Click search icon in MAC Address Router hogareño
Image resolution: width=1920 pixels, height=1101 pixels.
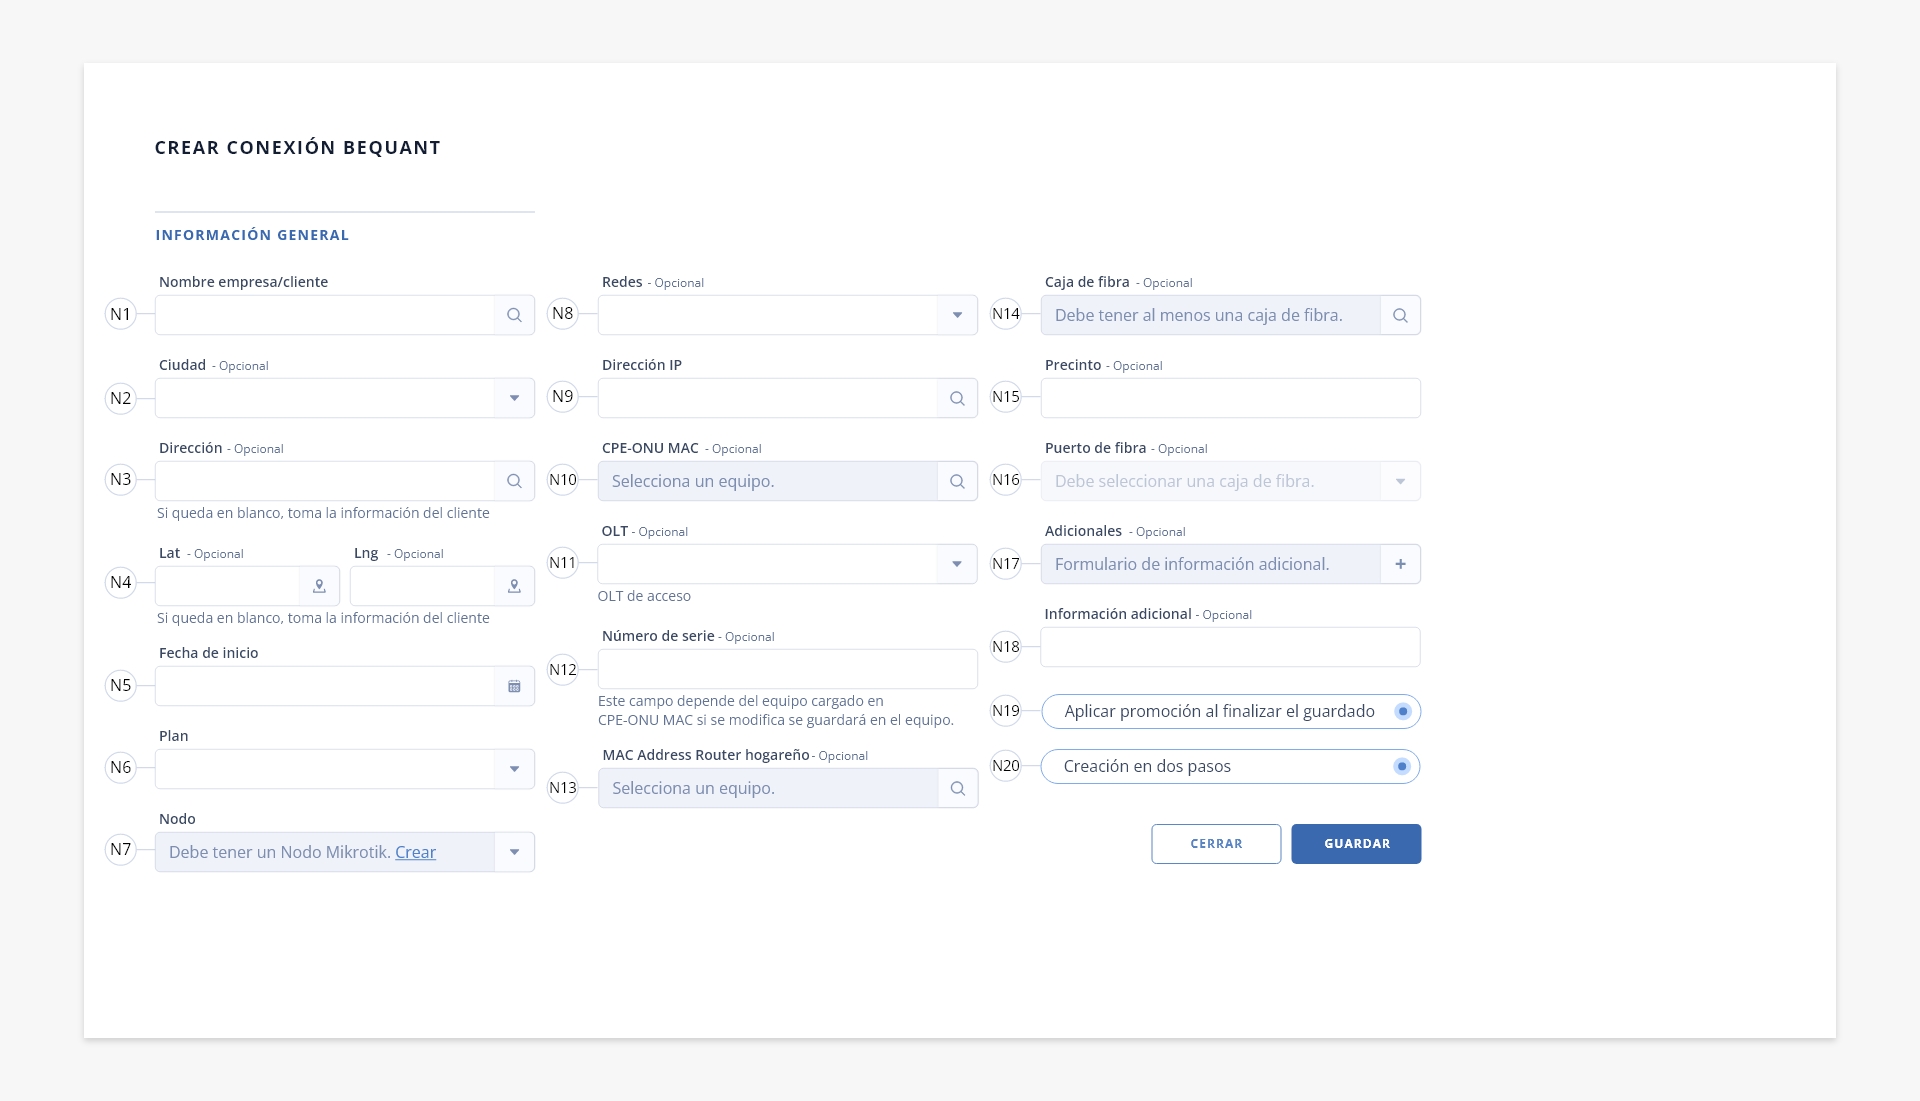[x=957, y=788]
